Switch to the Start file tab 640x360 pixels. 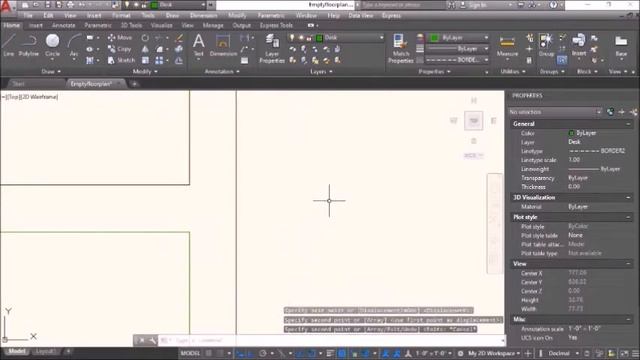[x=18, y=84]
